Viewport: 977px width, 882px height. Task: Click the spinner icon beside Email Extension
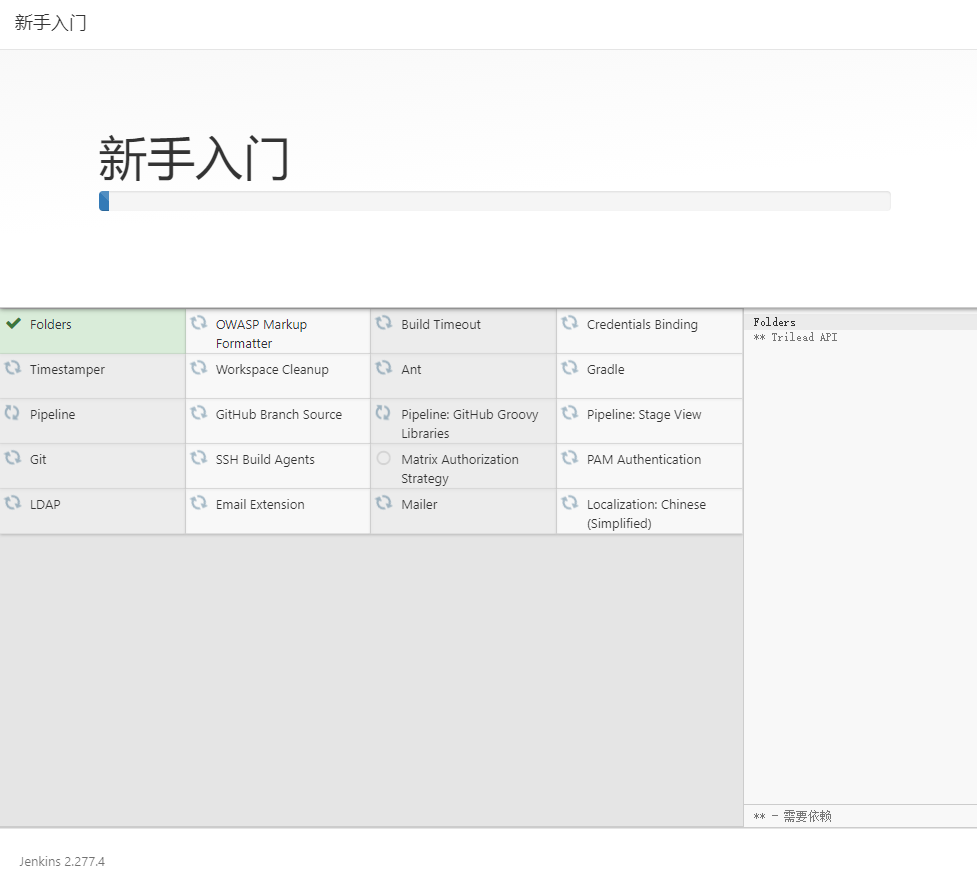click(x=199, y=503)
